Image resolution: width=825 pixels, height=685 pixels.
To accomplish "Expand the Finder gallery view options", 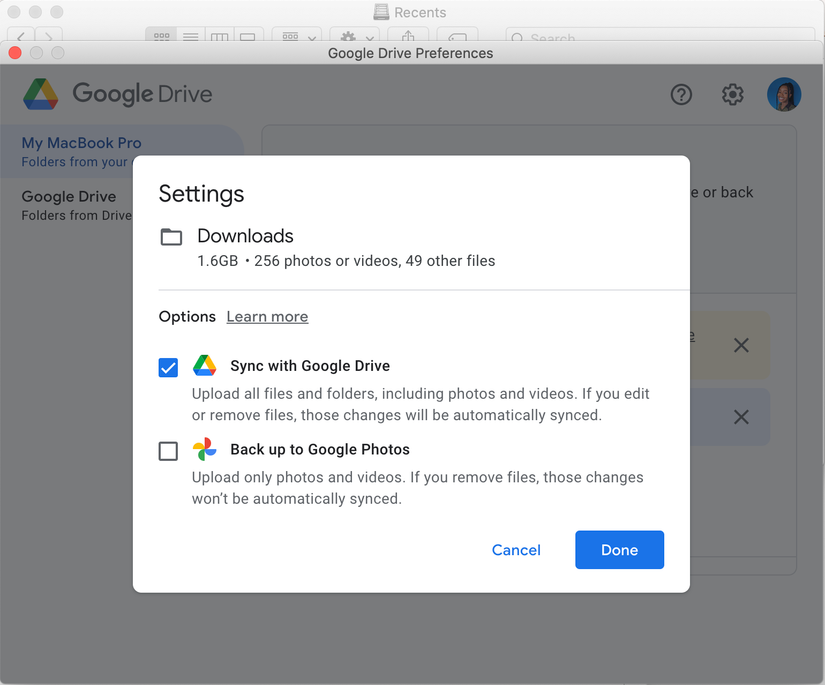I will tap(247, 34).
